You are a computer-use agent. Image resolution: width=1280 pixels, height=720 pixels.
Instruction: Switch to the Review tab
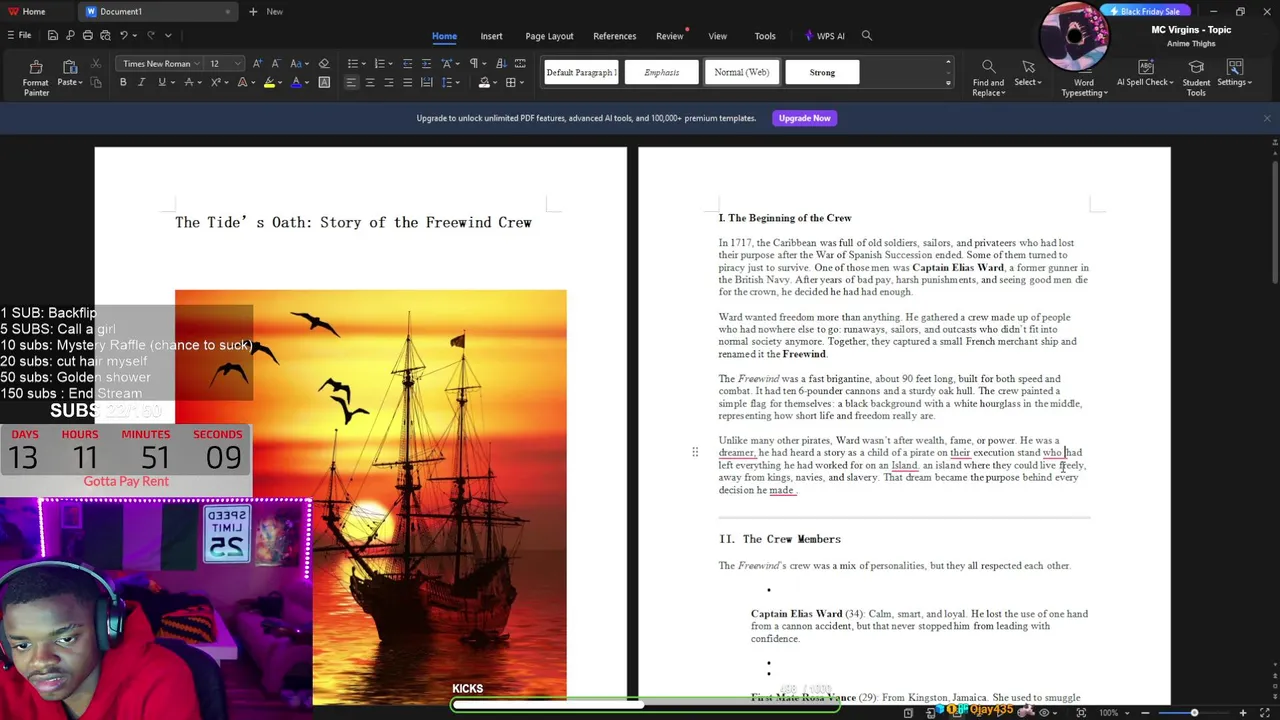point(669,36)
